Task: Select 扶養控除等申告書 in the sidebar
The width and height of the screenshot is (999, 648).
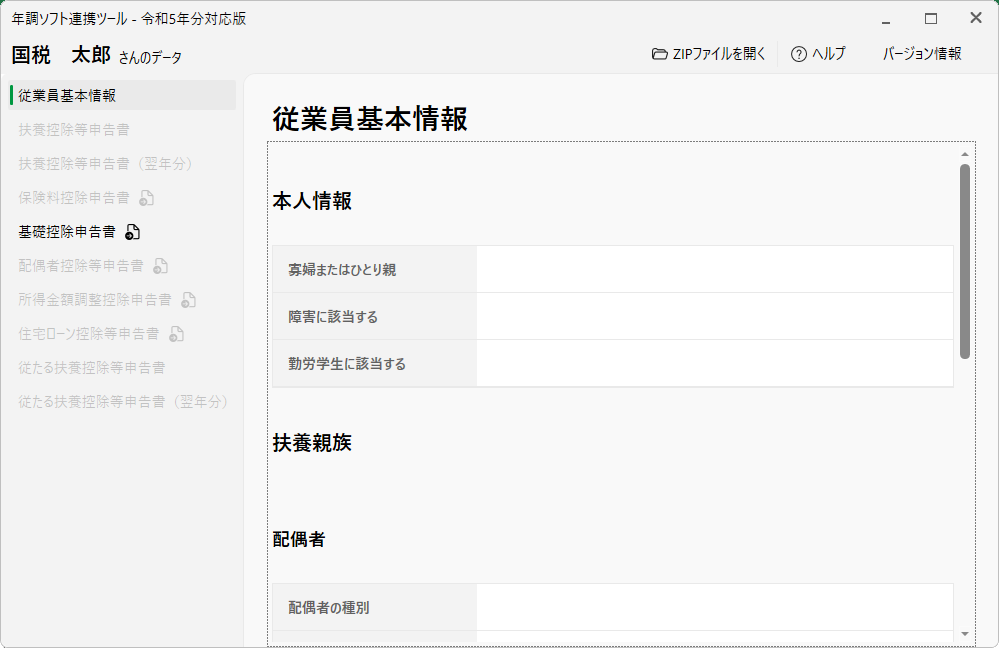Action: 74,130
